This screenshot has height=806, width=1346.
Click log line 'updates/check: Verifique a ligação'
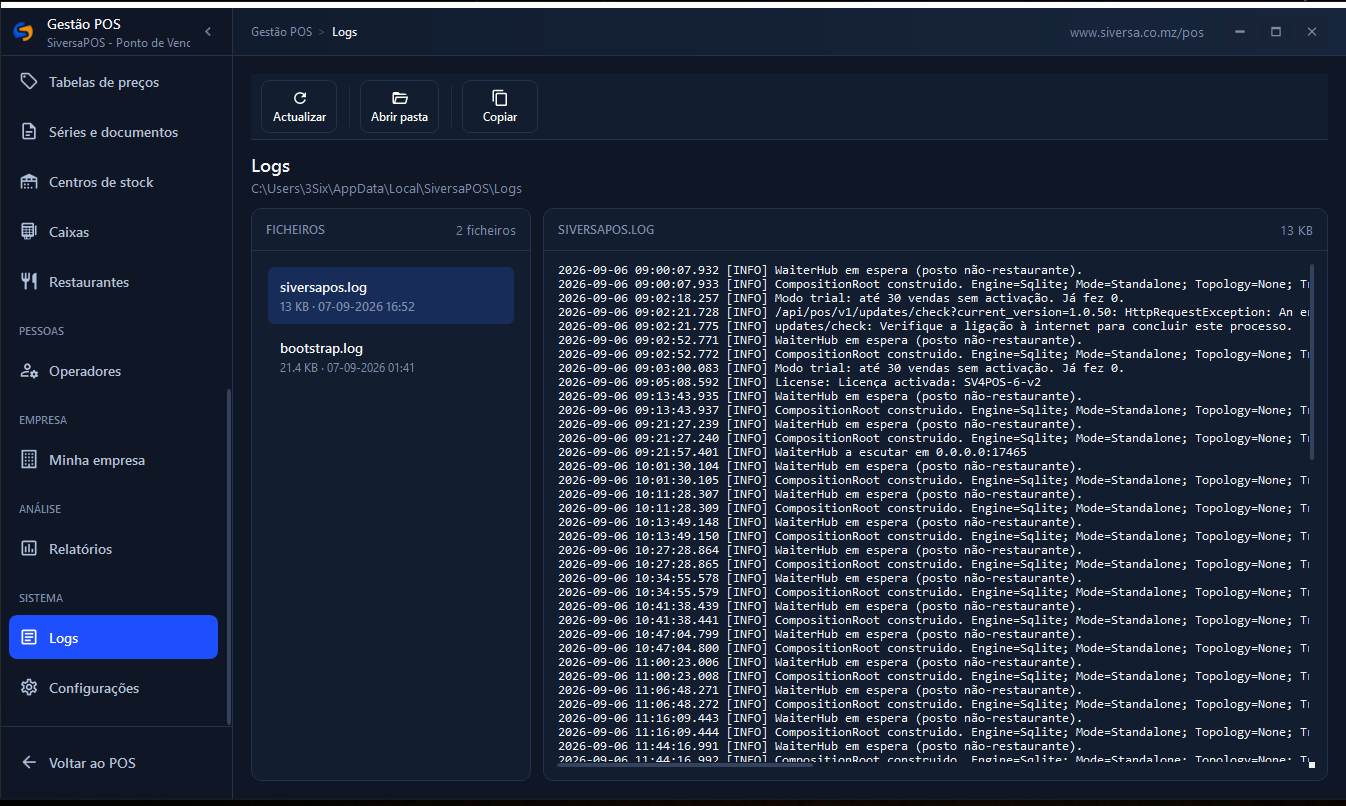[x=925, y=326]
